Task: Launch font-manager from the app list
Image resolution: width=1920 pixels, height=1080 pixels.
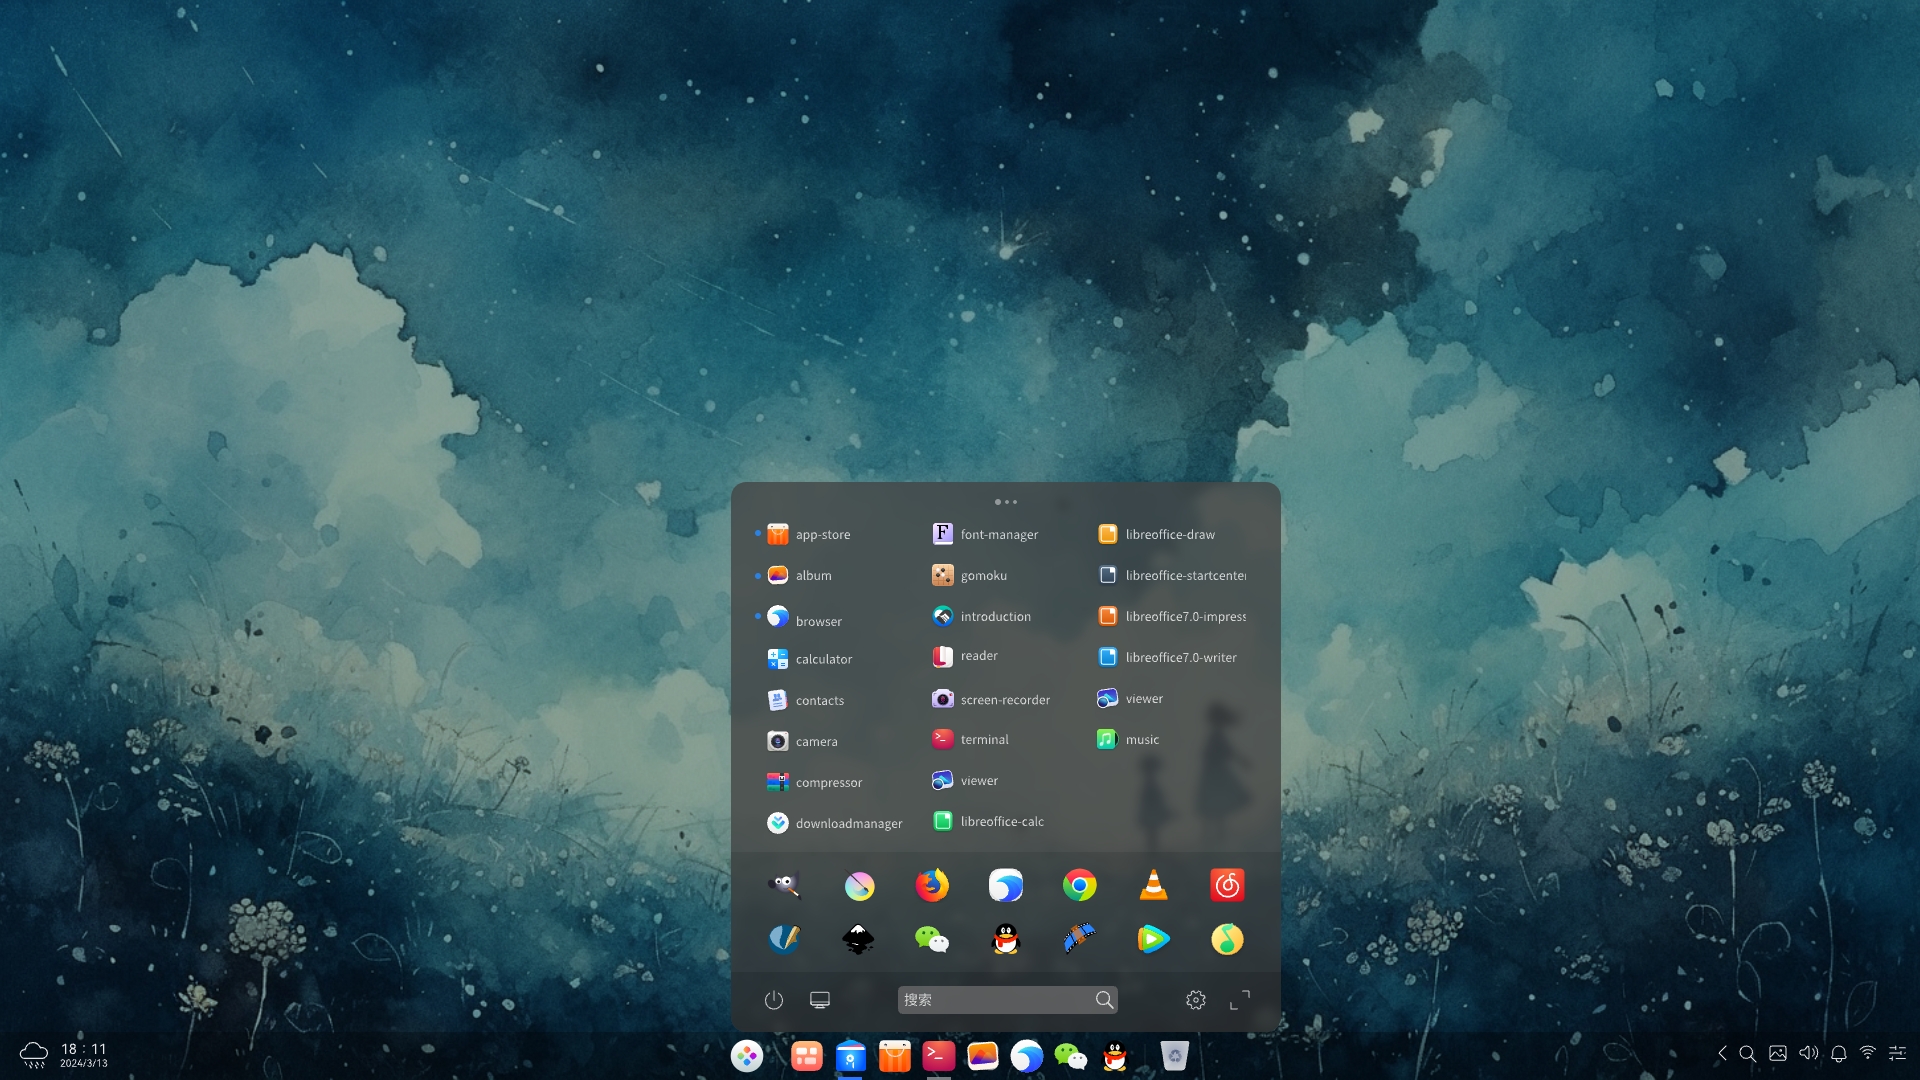Action: [985, 534]
